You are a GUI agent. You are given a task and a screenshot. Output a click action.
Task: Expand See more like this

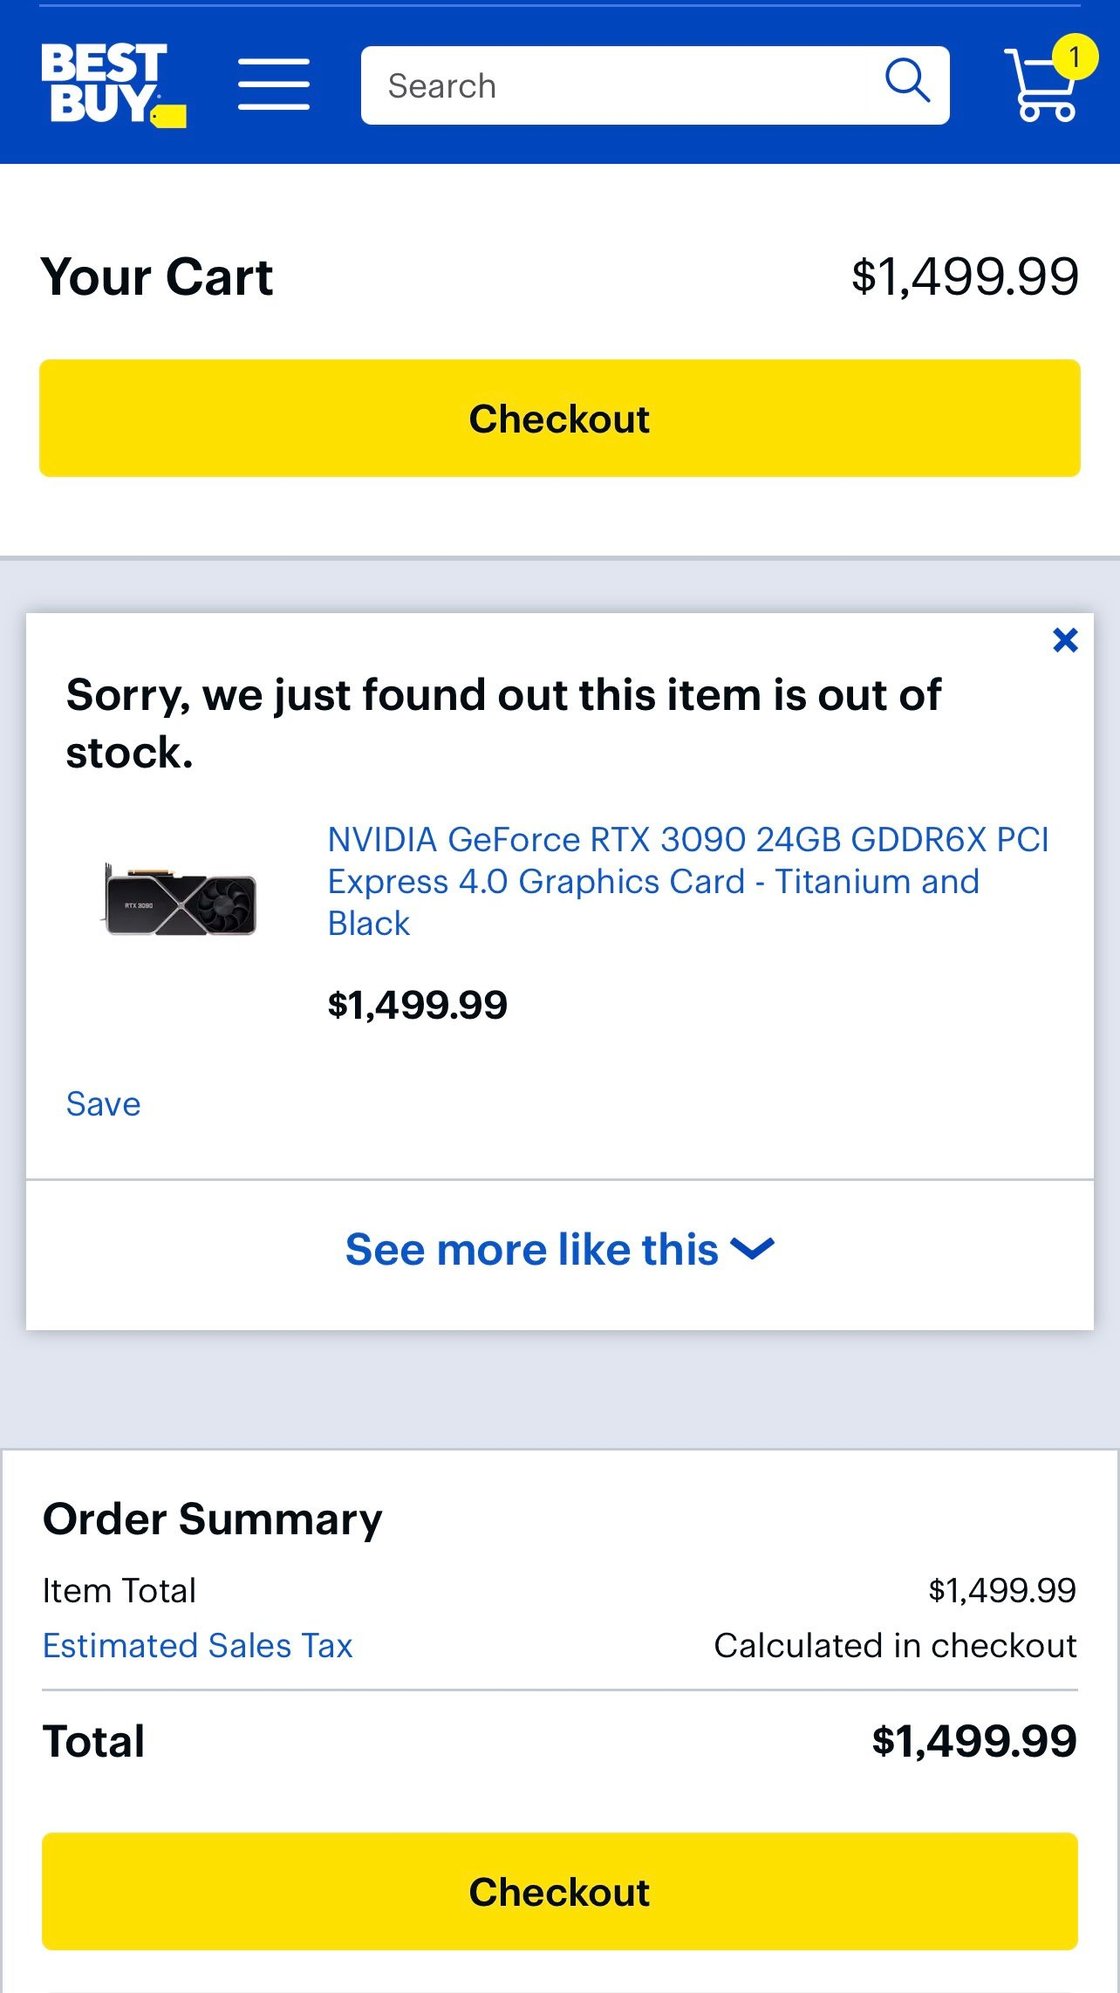click(532, 1250)
